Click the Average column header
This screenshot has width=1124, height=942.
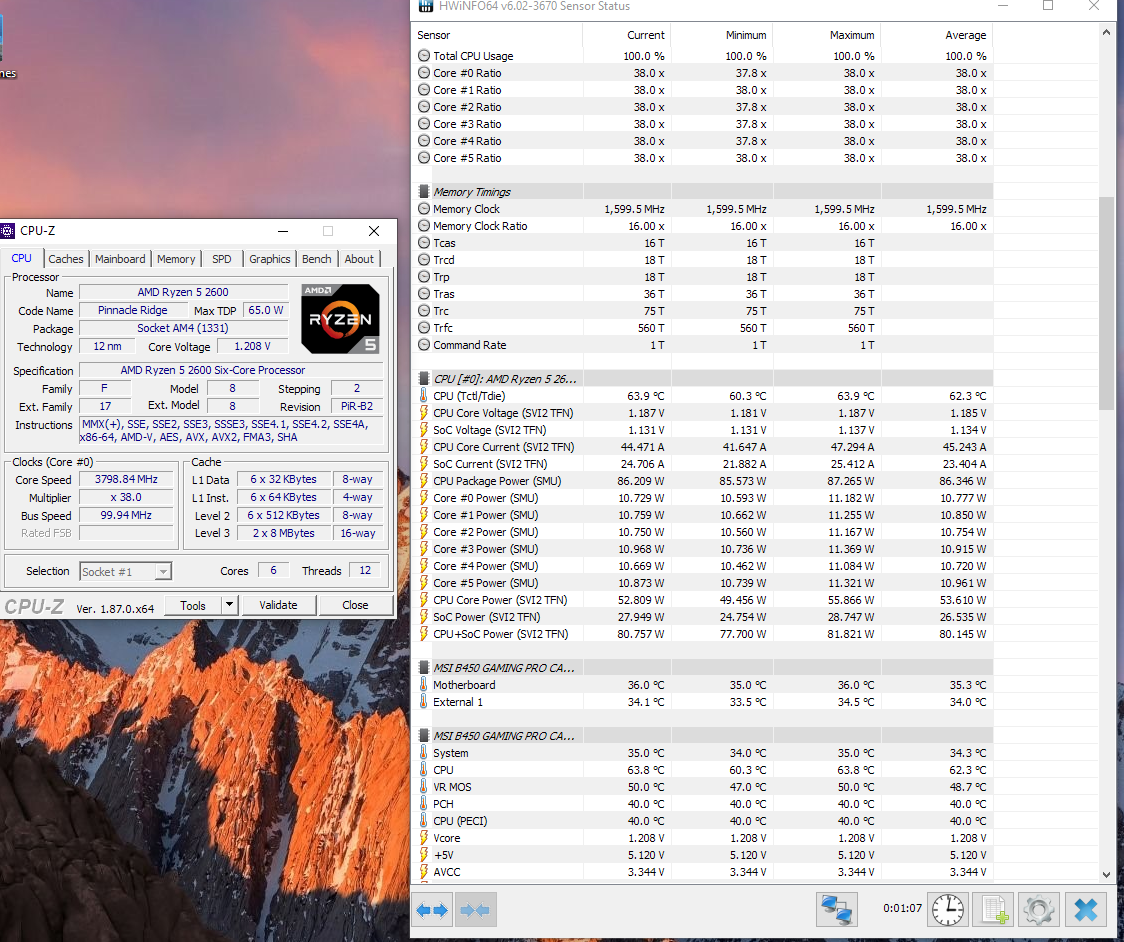[x=937, y=35]
